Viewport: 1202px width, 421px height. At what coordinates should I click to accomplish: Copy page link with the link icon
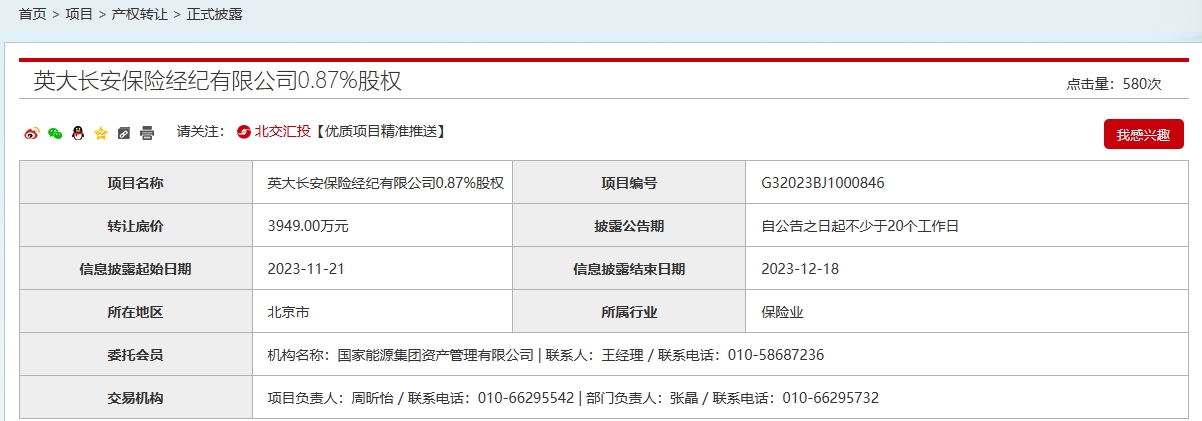click(x=124, y=133)
